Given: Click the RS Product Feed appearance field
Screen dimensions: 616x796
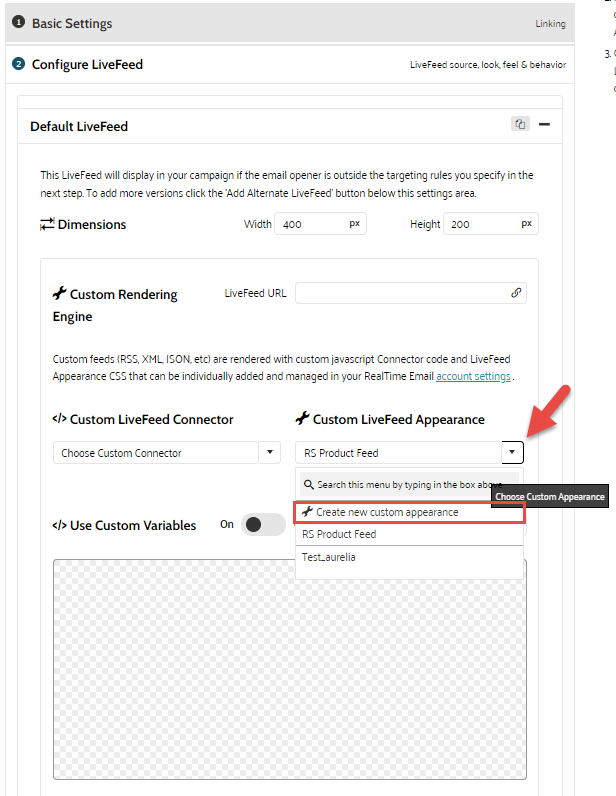Looking at the screenshot, I should click(x=398, y=452).
